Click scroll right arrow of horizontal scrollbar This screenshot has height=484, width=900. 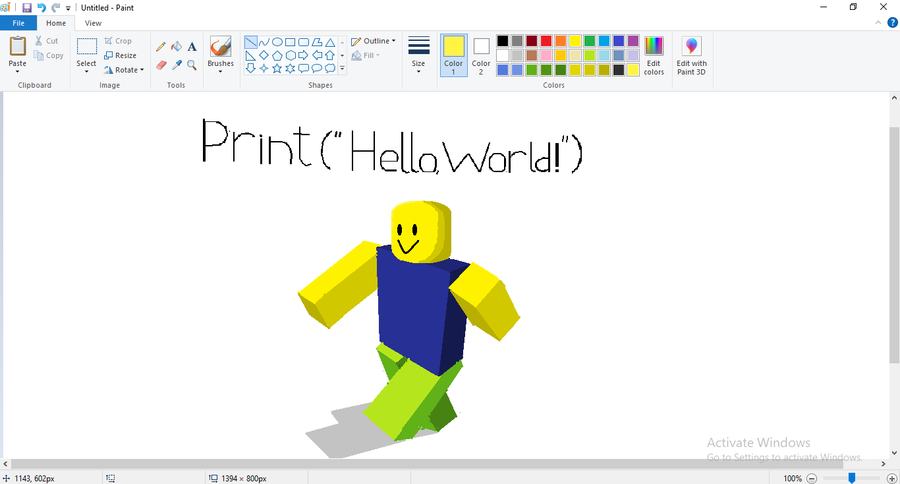pos(884,463)
